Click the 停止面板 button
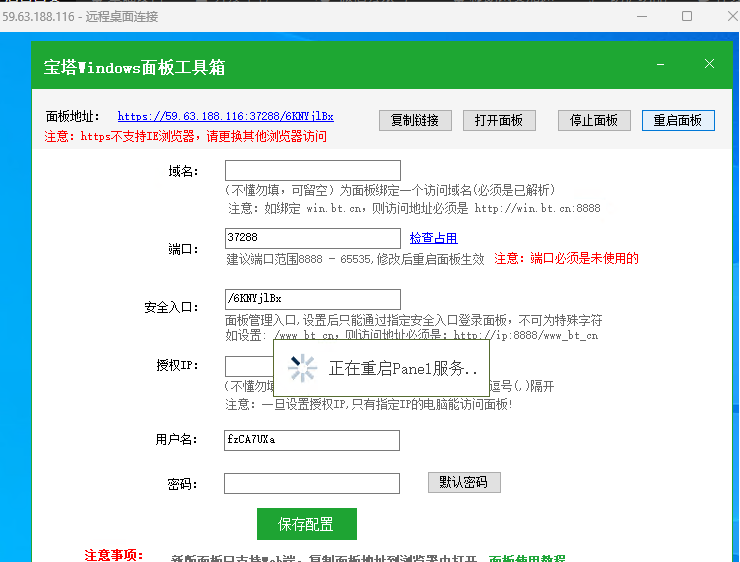This screenshot has height=562, width=740. click(x=594, y=121)
